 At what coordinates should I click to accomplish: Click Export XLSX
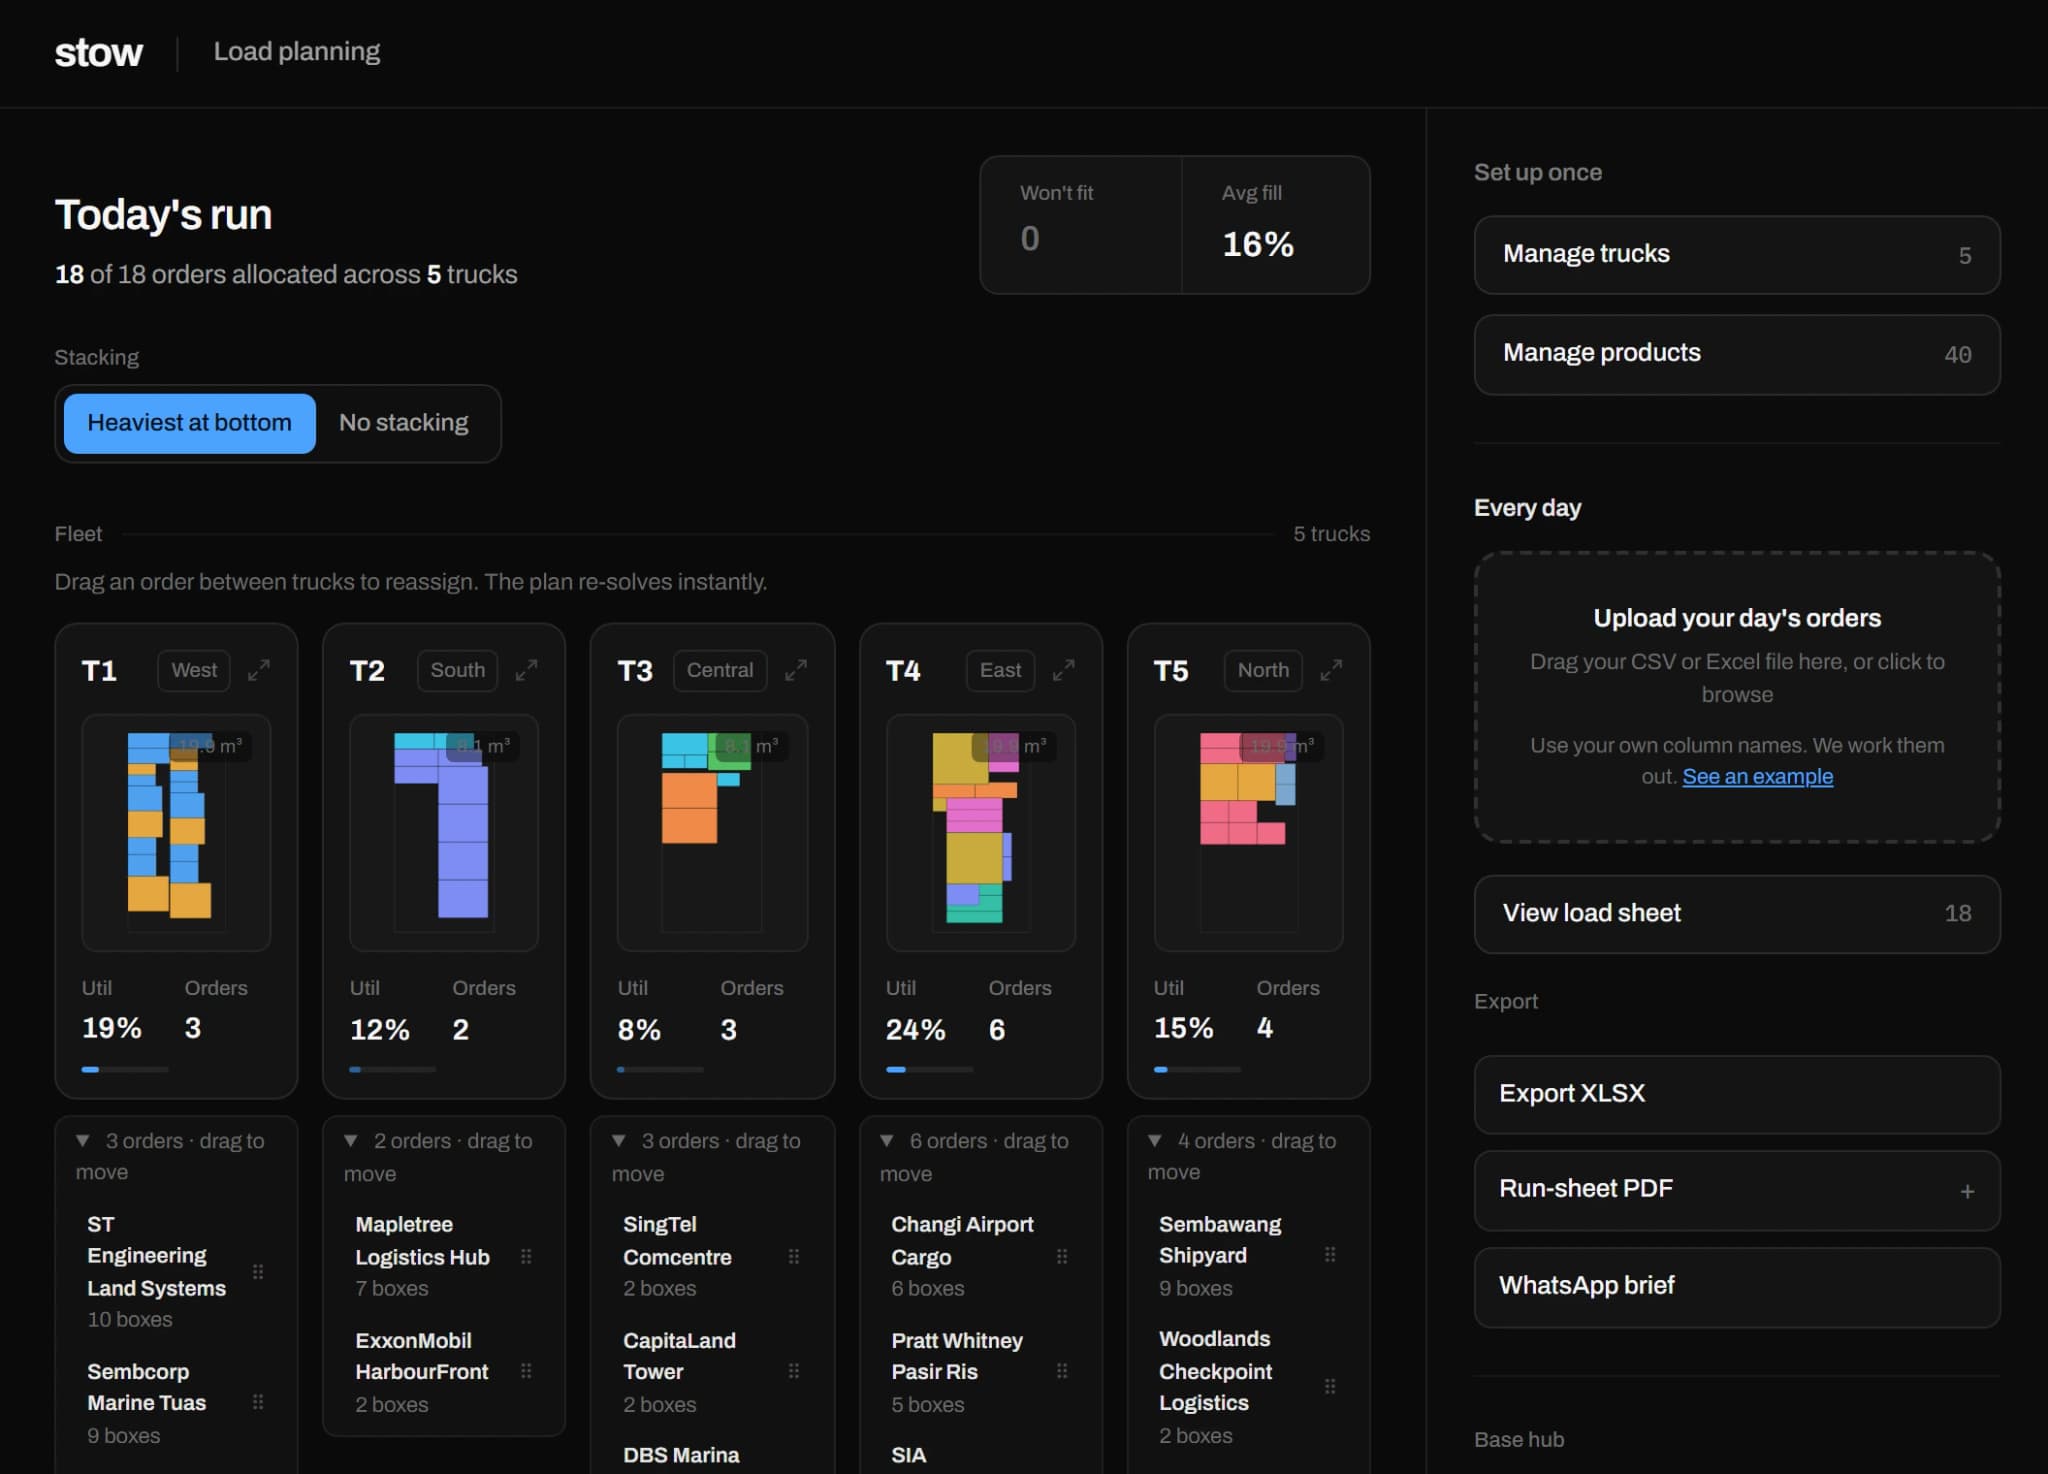tap(1737, 1094)
